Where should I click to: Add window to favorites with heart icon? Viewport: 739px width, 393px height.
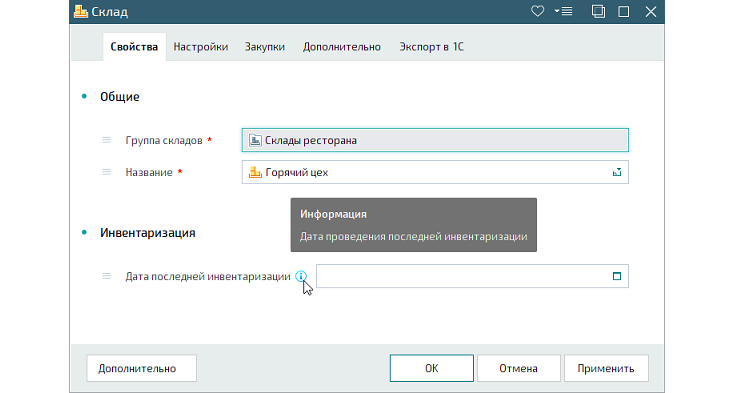pyautogui.click(x=537, y=11)
